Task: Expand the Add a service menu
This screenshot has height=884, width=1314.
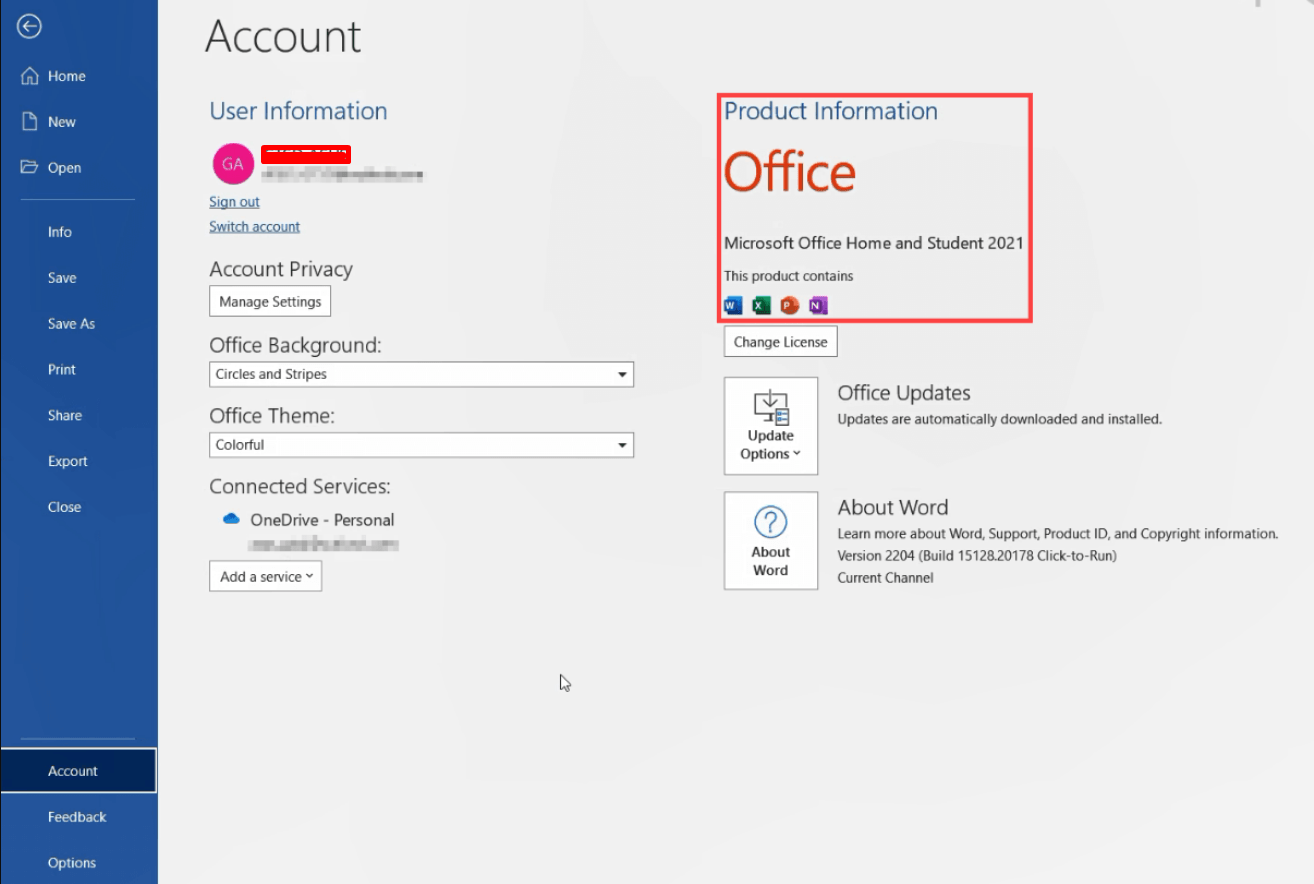Action: point(265,576)
